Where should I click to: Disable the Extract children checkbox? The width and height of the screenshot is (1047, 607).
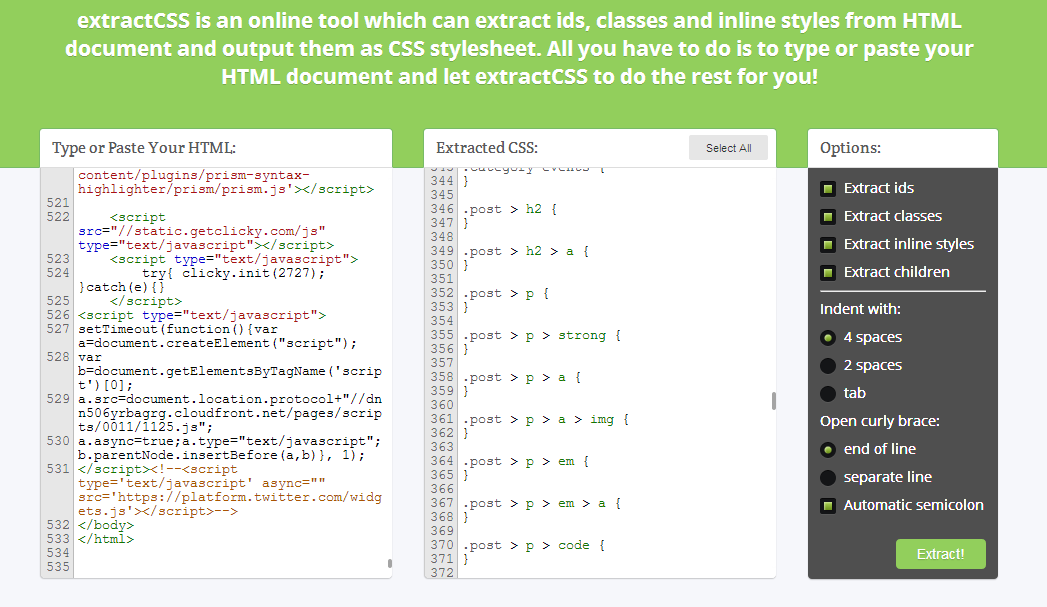tap(828, 272)
